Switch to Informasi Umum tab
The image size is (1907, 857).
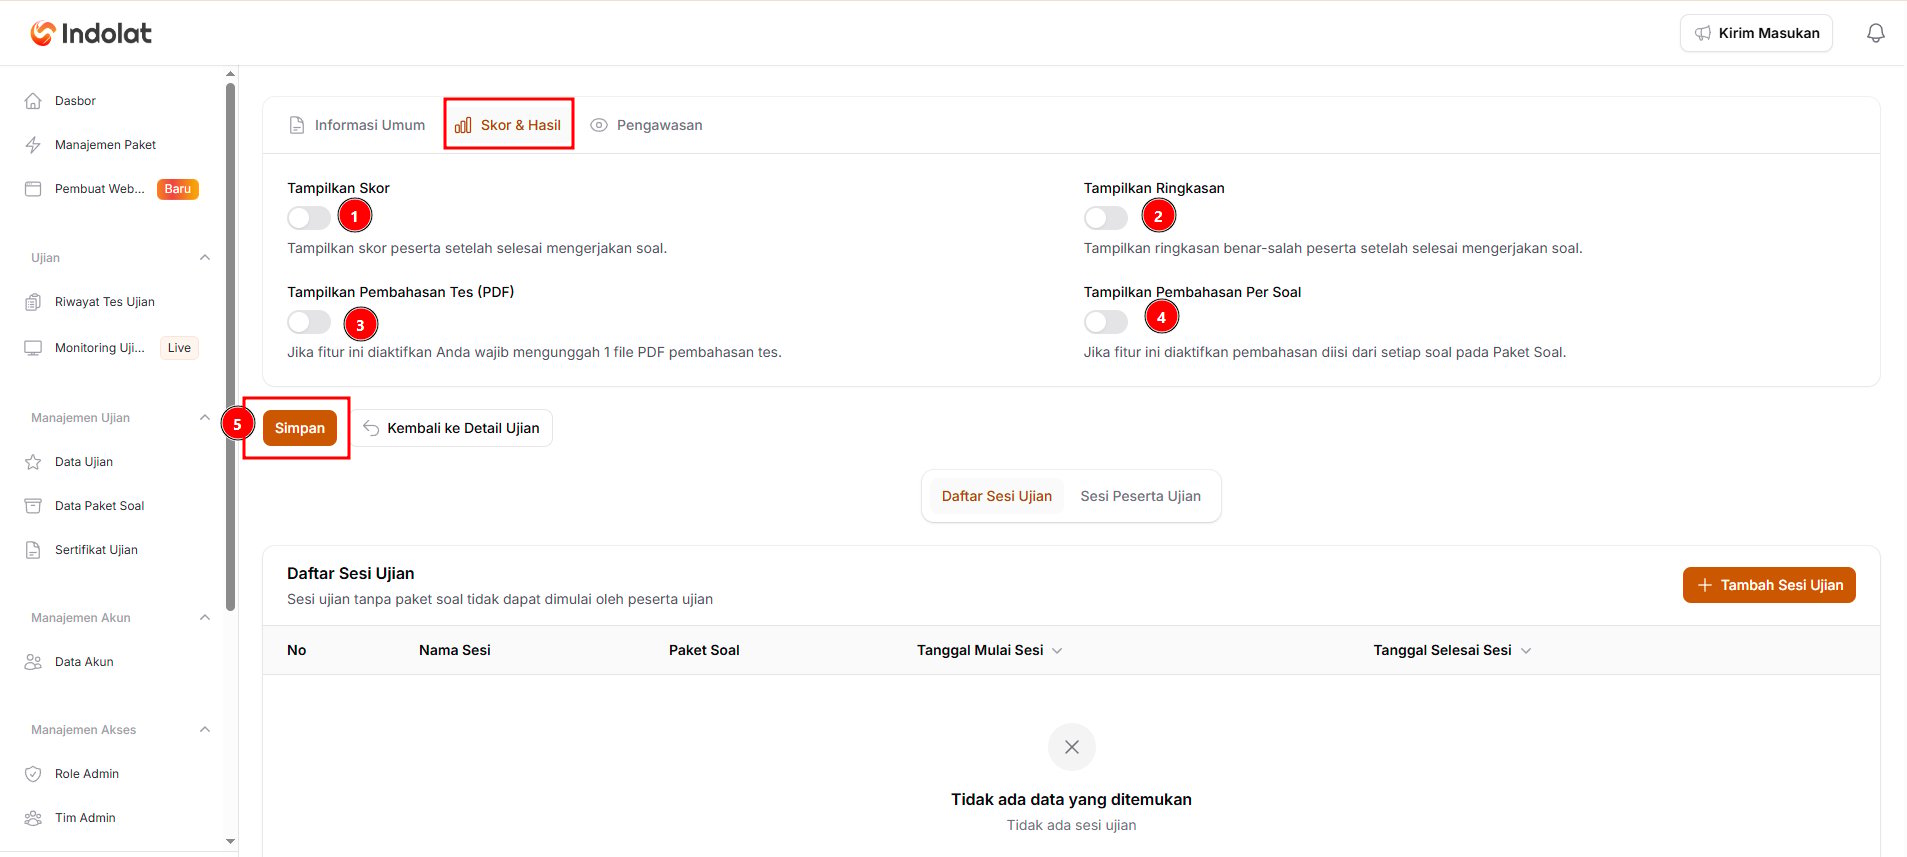click(357, 125)
